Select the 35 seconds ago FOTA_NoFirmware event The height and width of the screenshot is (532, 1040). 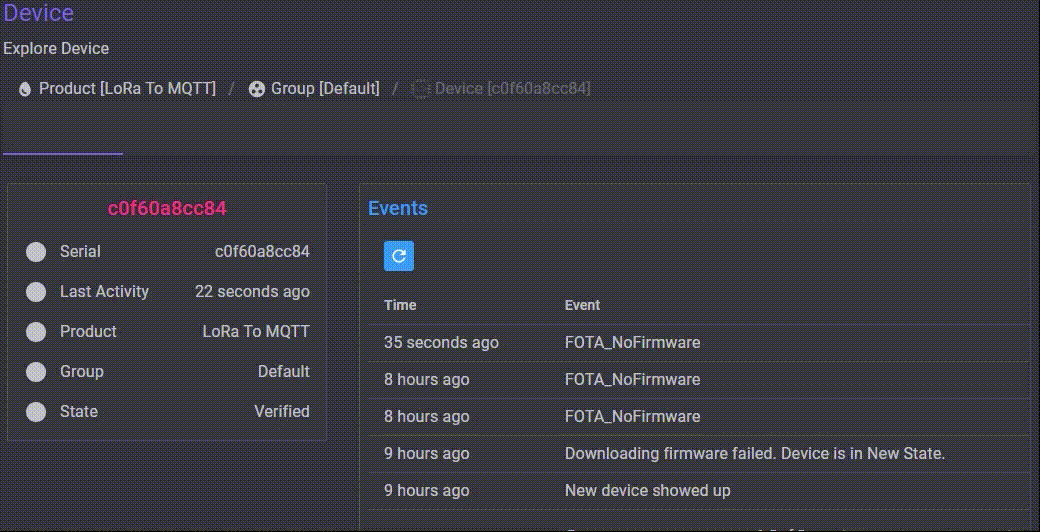coord(632,343)
